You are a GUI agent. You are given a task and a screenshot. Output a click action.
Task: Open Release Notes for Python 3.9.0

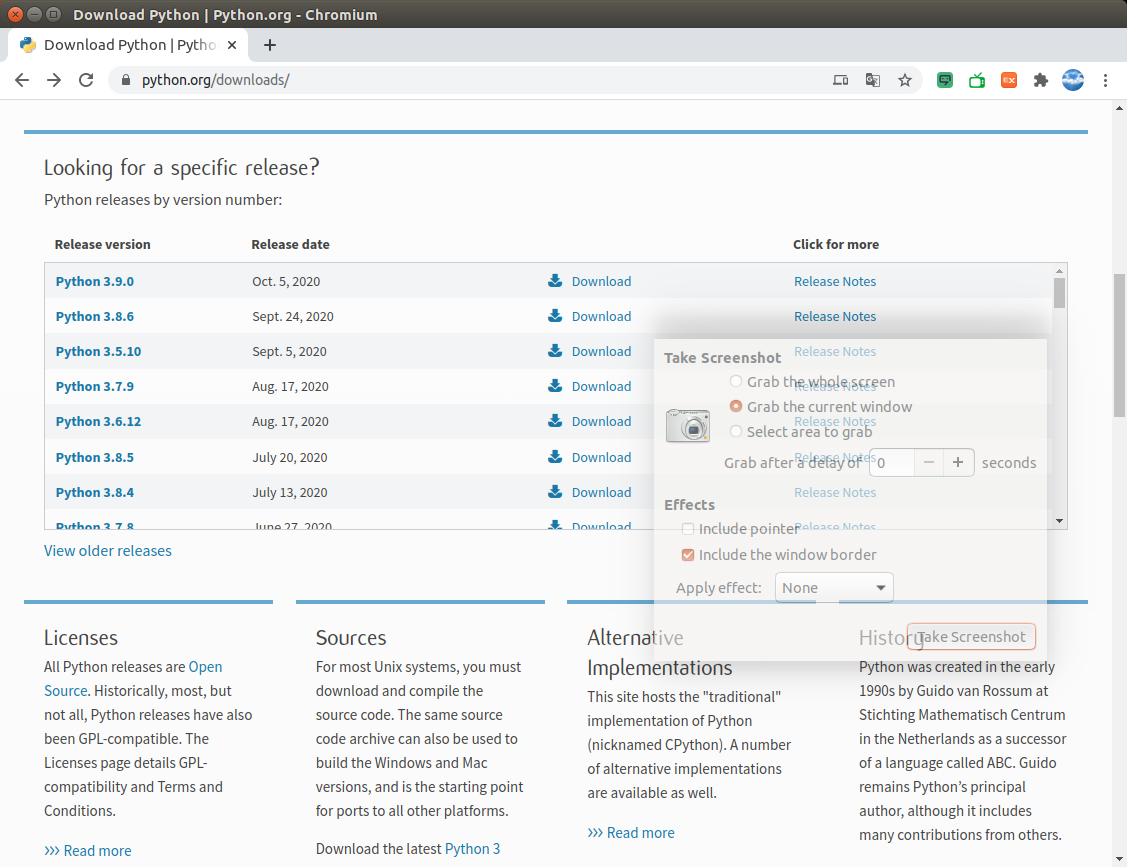point(834,281)
